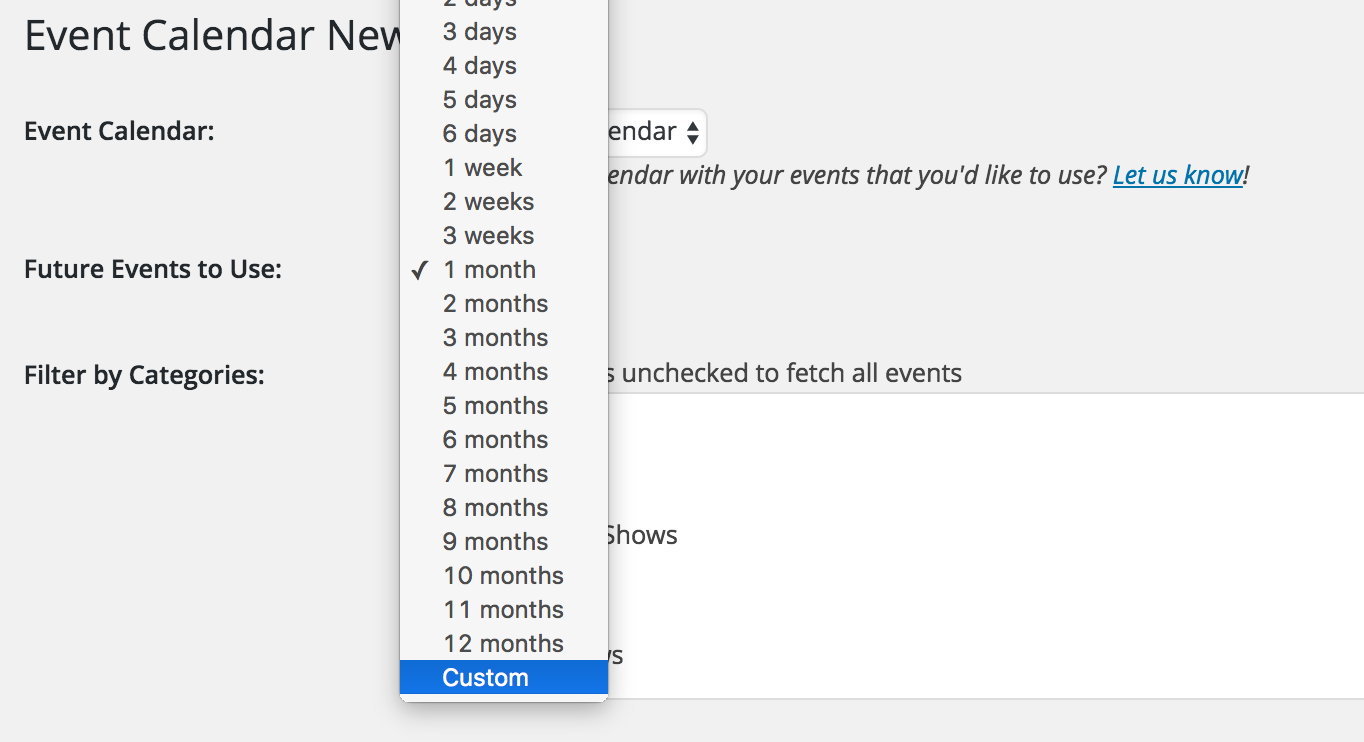Open the Event Calendar select dropdown

(656, 132)
